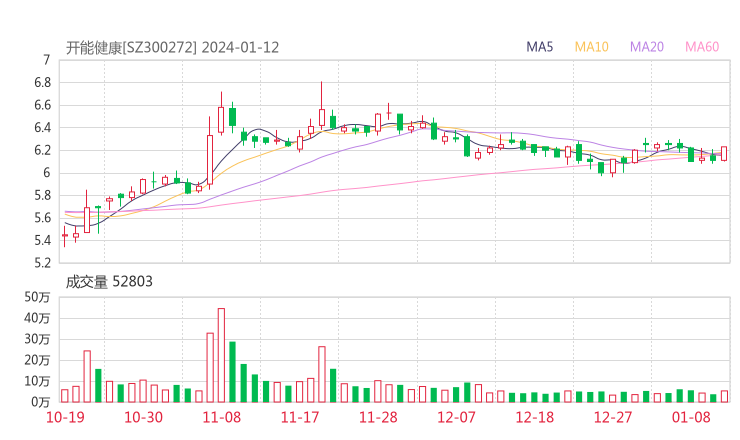Click the 成交量 52803 volume label

pyautogui.click(x=109, y=282)
